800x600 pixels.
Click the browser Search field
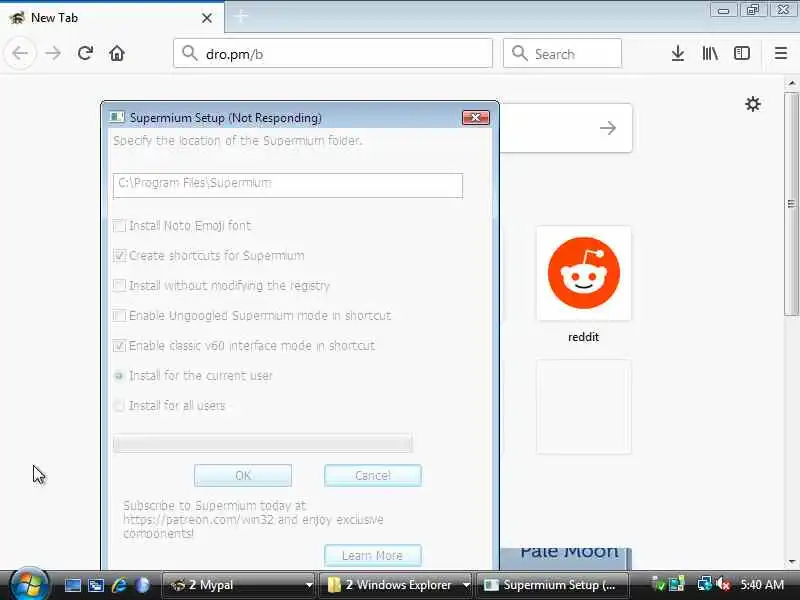[562, 53]
